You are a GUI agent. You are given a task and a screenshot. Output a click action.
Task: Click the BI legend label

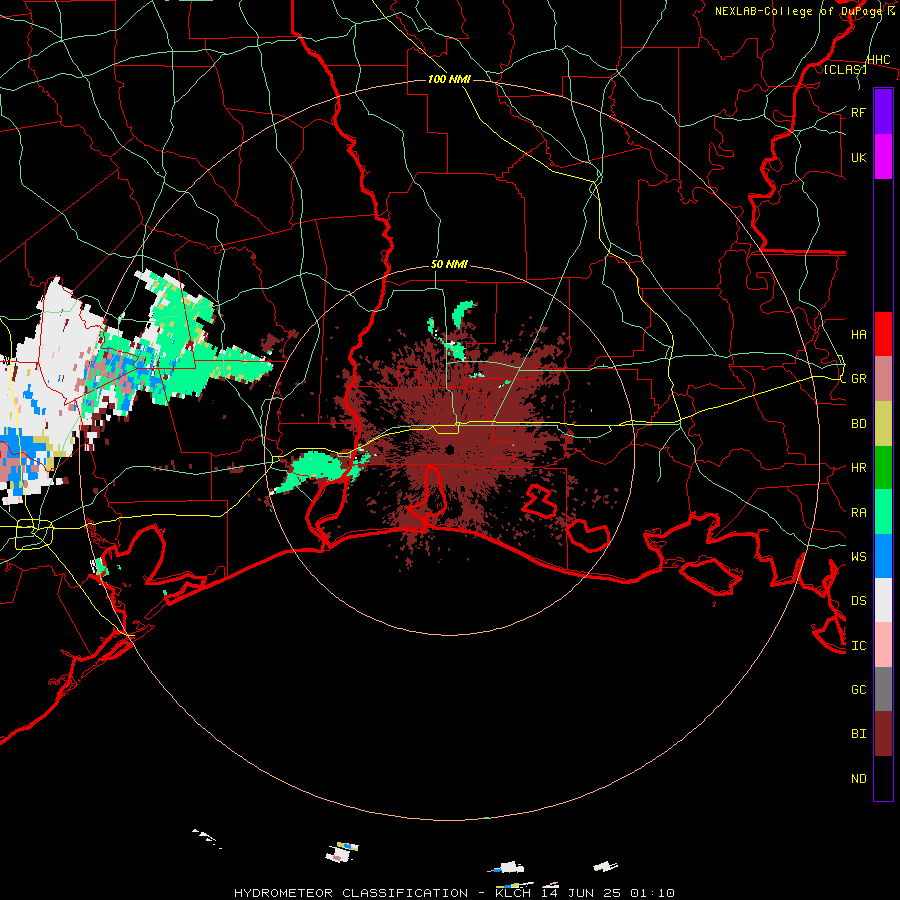859,734
